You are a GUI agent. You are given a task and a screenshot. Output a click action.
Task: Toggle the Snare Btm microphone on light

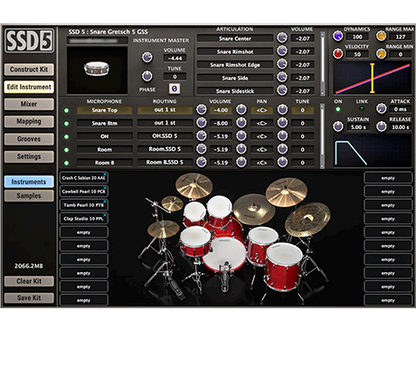(66, 124)
